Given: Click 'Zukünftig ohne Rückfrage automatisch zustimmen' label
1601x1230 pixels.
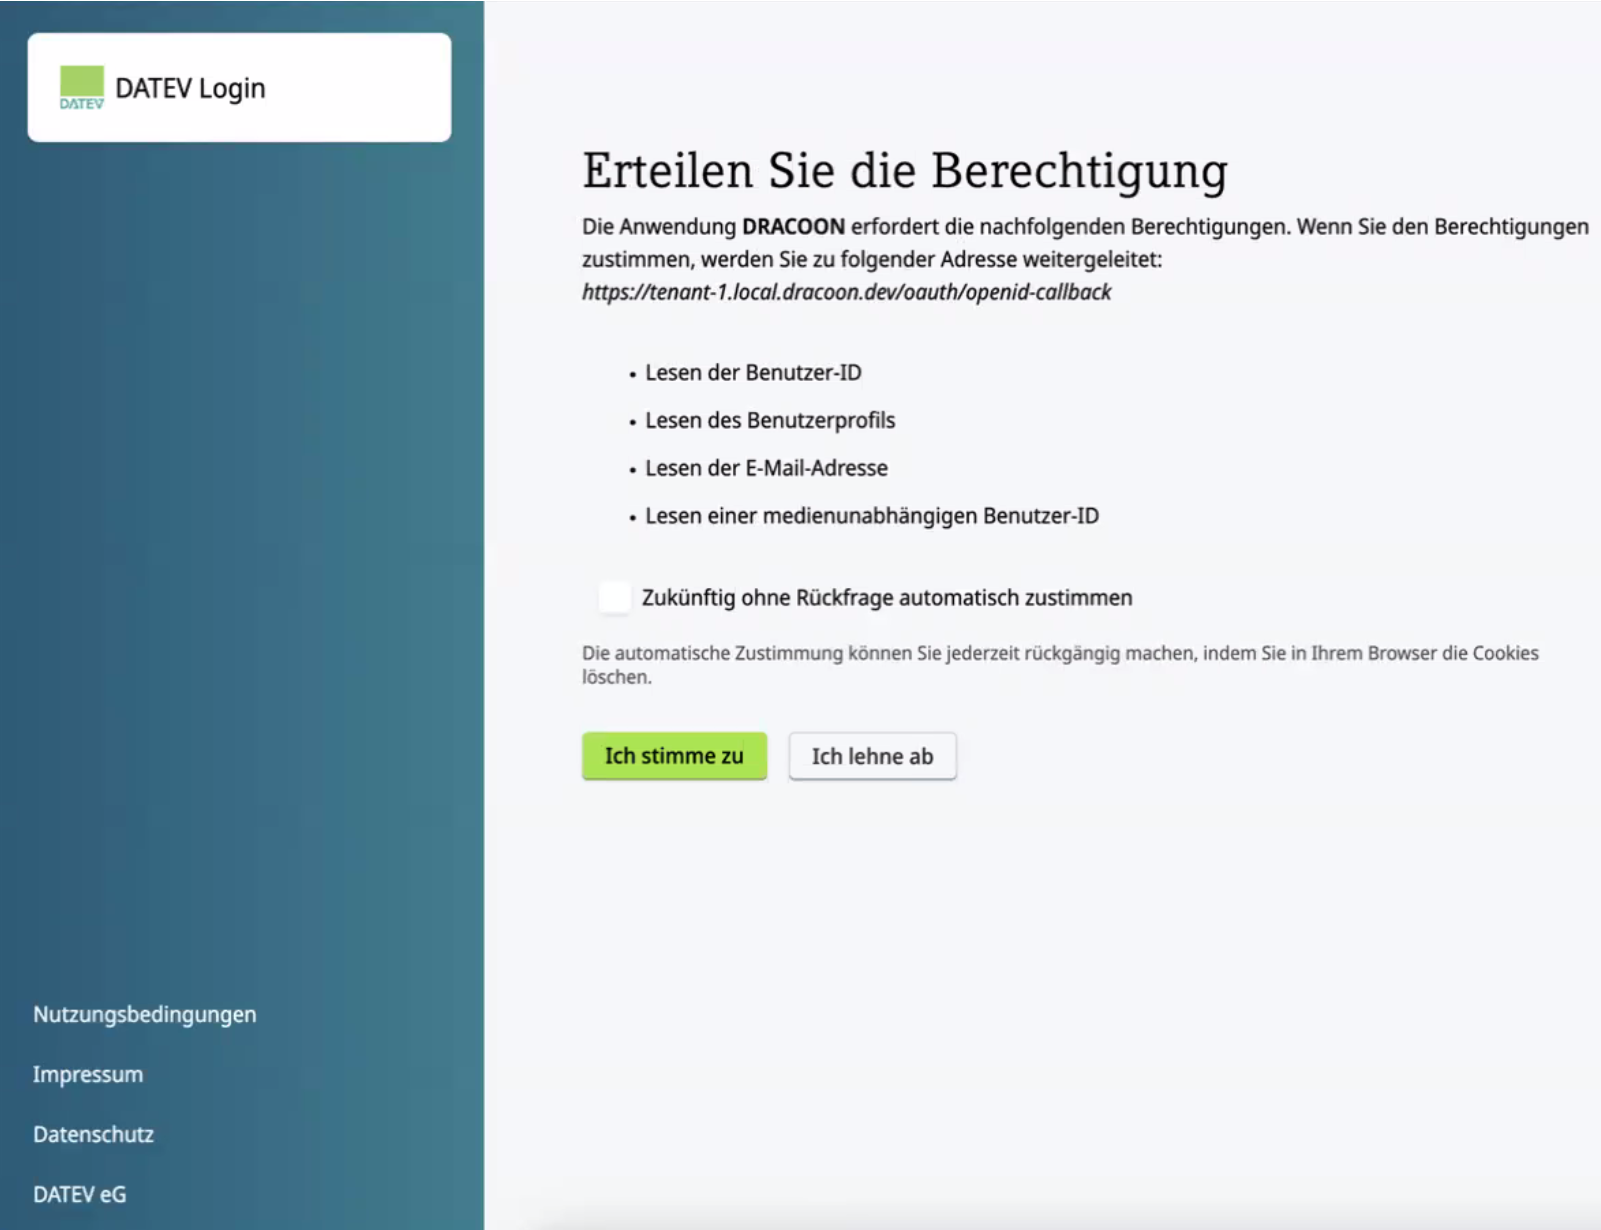Looking at the screenshot, I should (887, 598).
